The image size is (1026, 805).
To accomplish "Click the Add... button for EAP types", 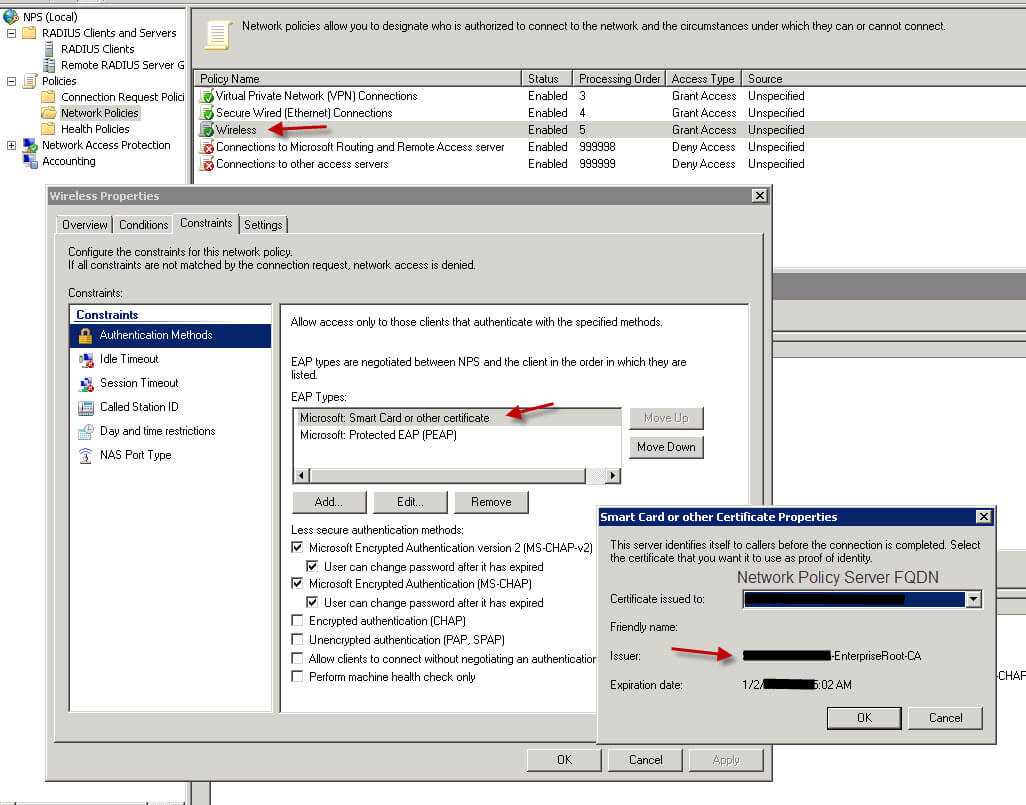I will (x=329, y=502).
